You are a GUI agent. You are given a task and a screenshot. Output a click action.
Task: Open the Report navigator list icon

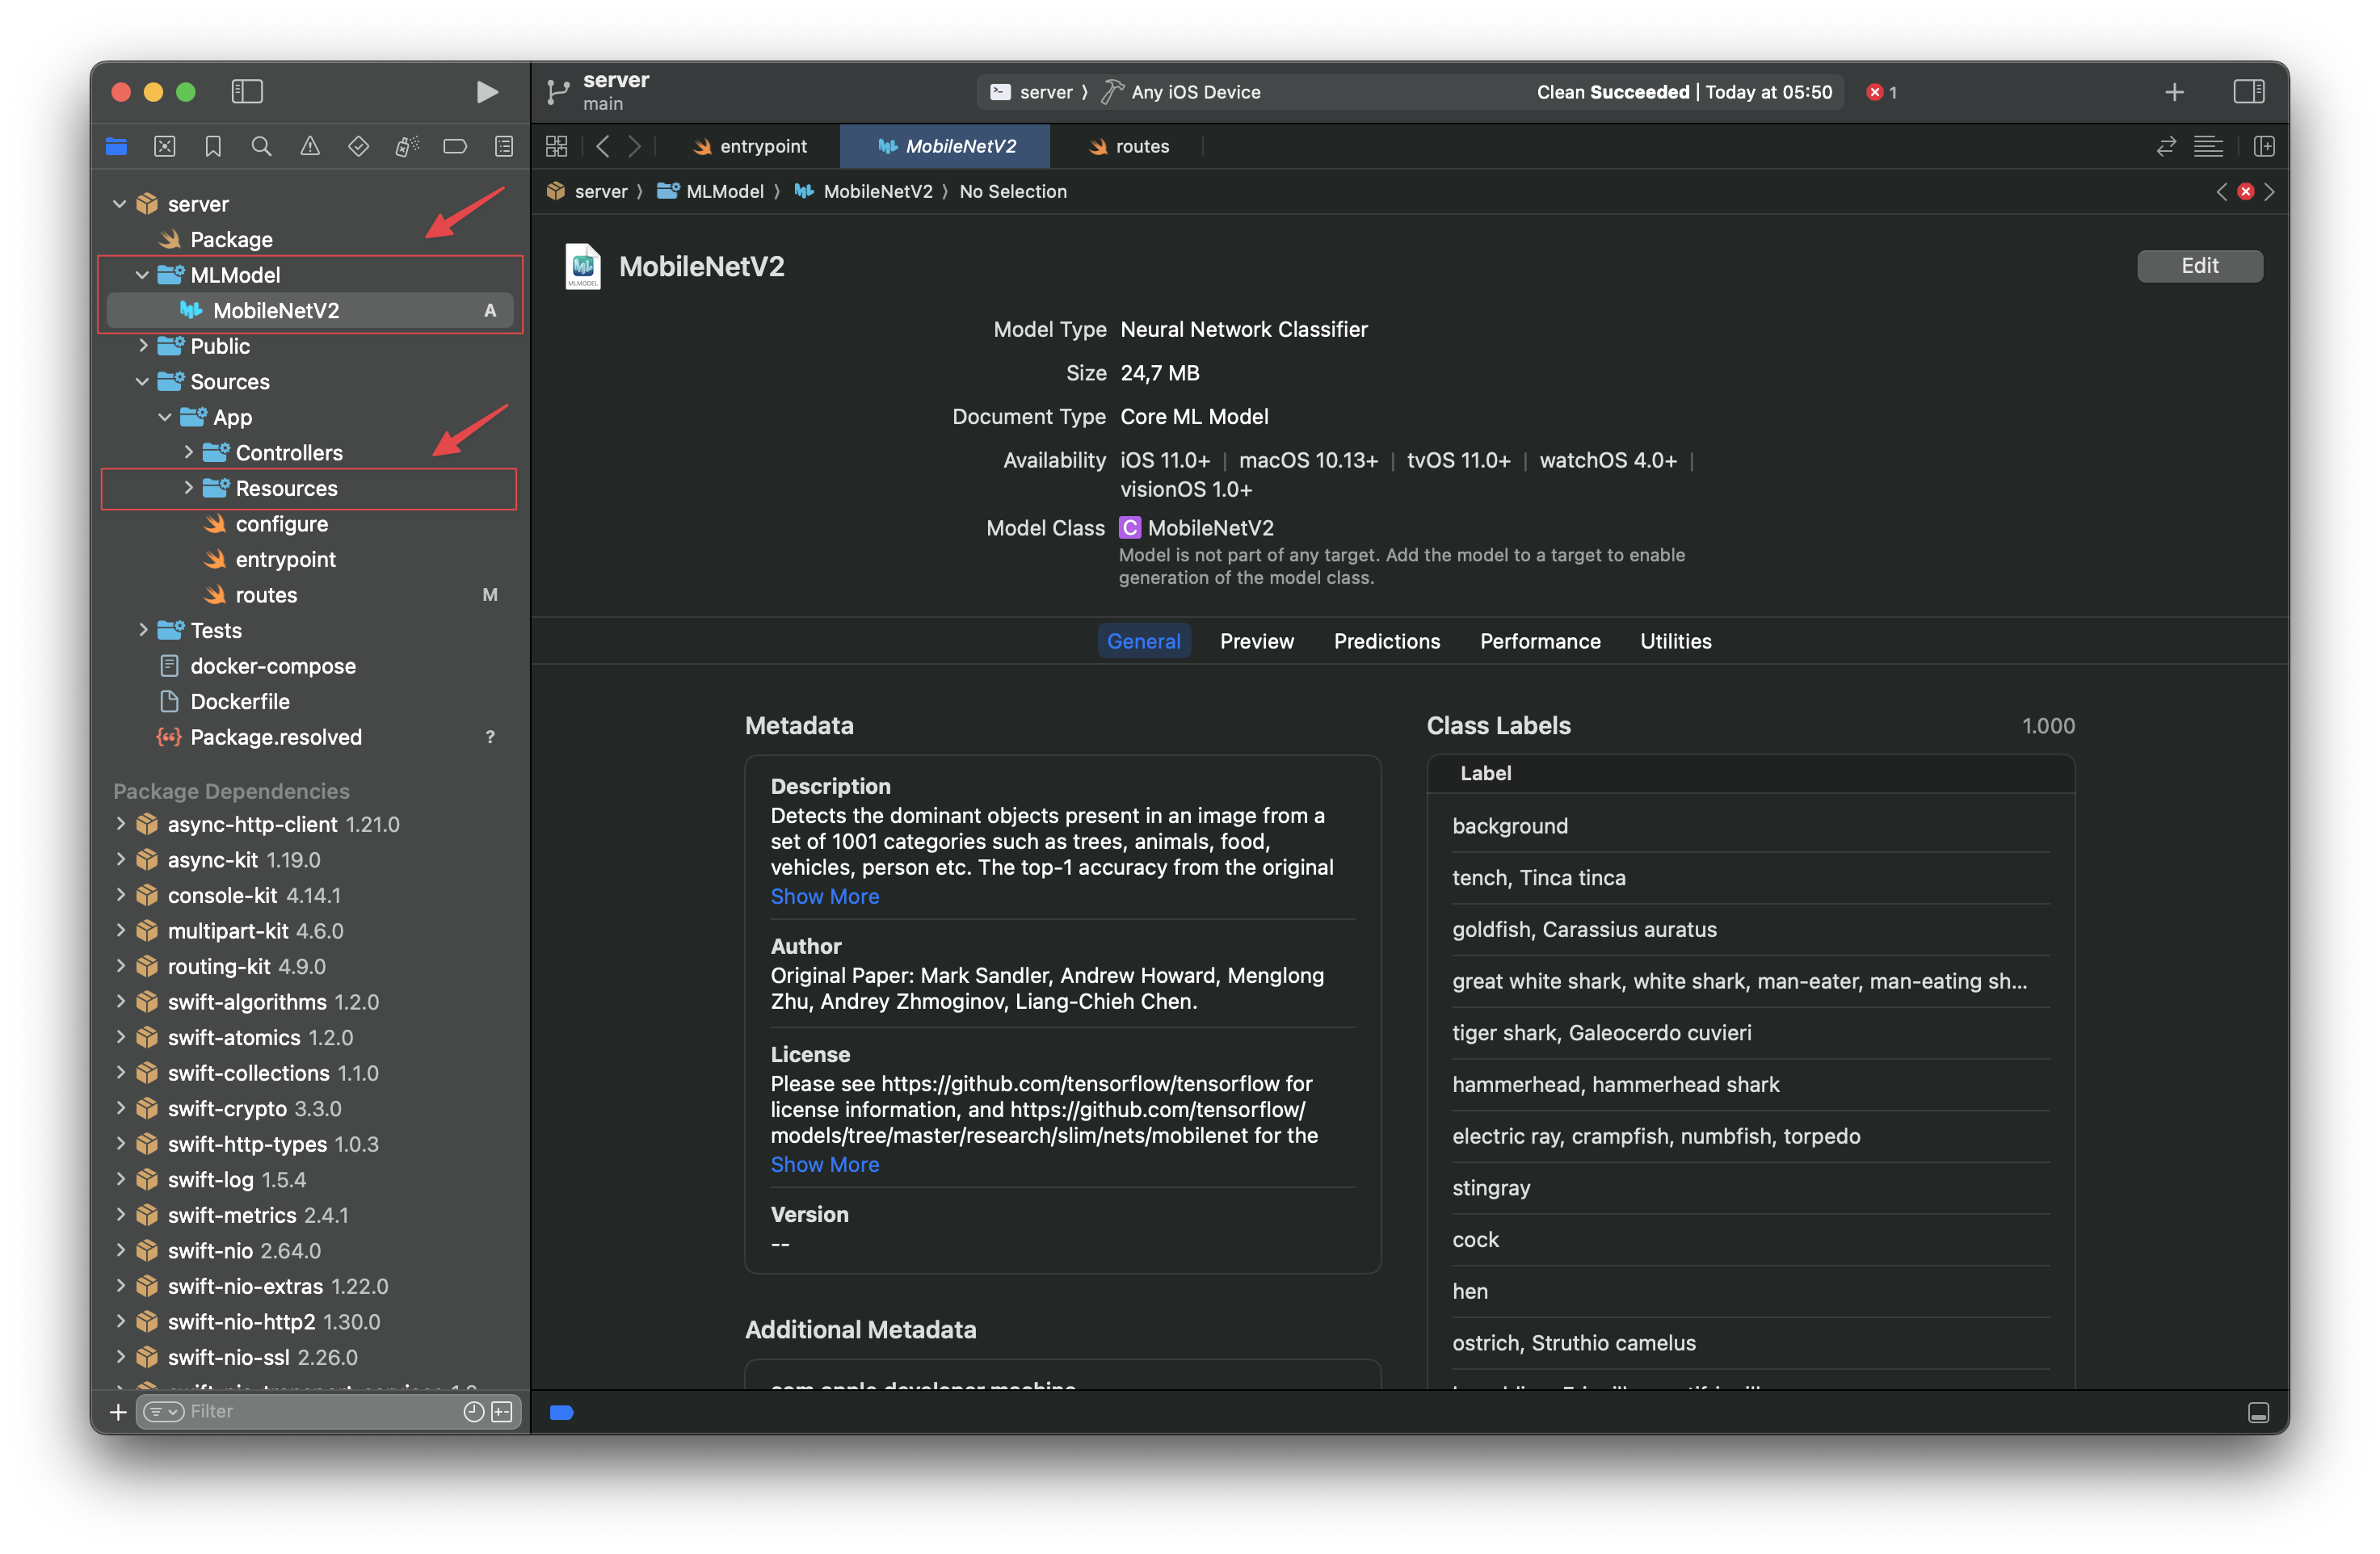pyautogui.click(x=504, y=146)
